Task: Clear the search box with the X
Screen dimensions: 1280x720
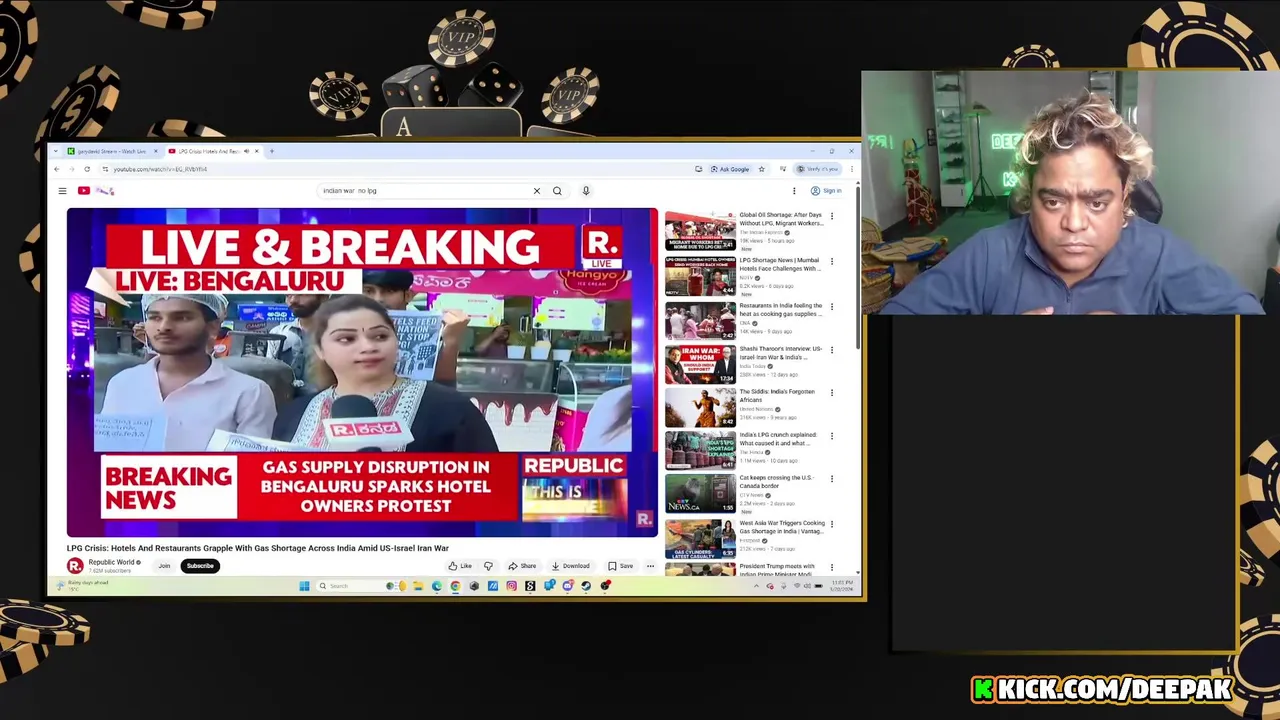Action: coord(536,191)
